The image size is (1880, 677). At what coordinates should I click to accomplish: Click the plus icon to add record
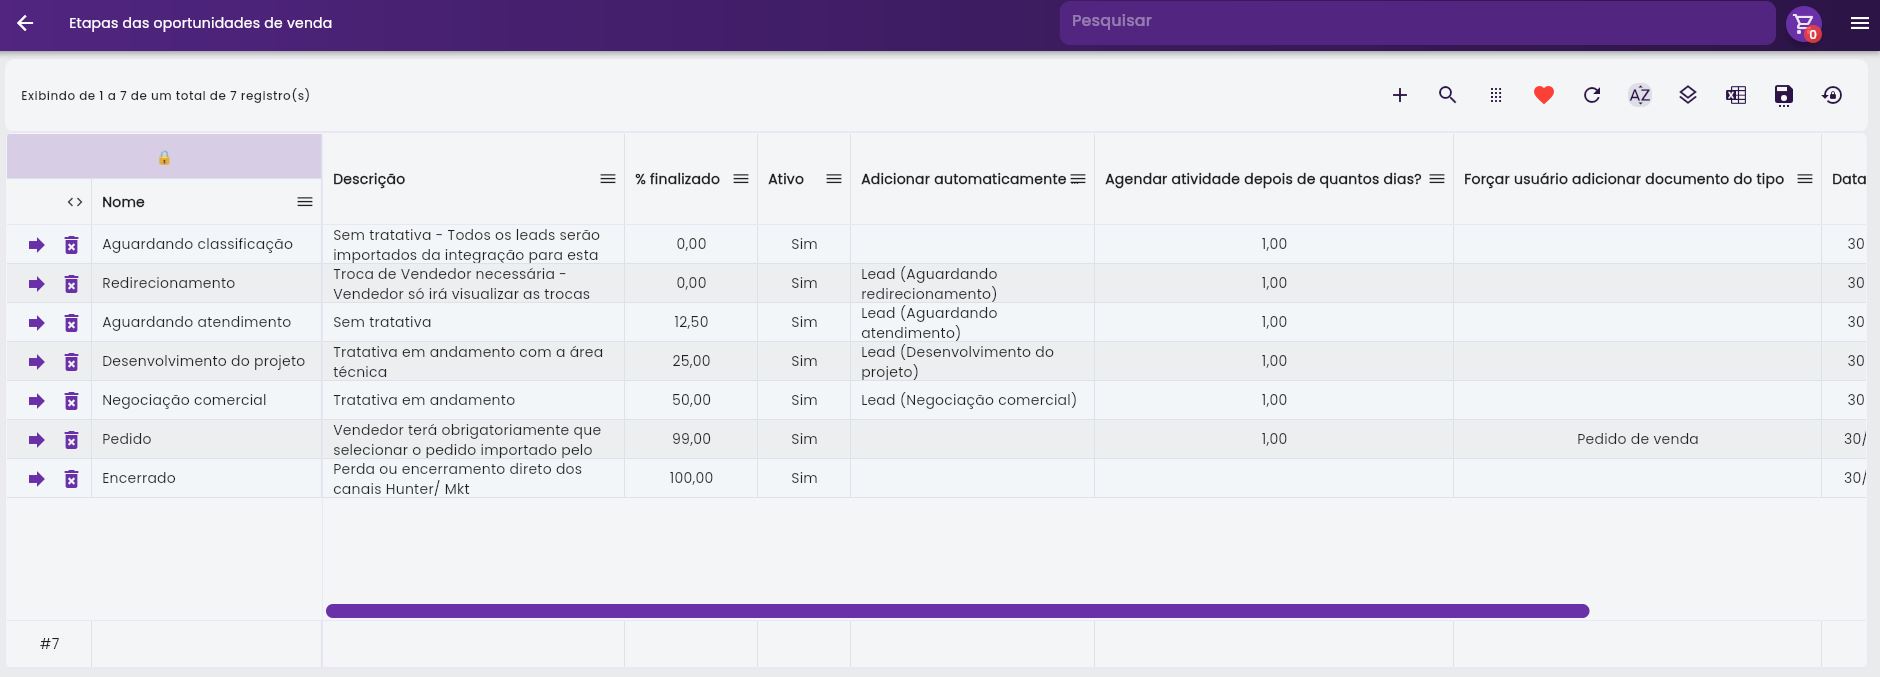1399,95
